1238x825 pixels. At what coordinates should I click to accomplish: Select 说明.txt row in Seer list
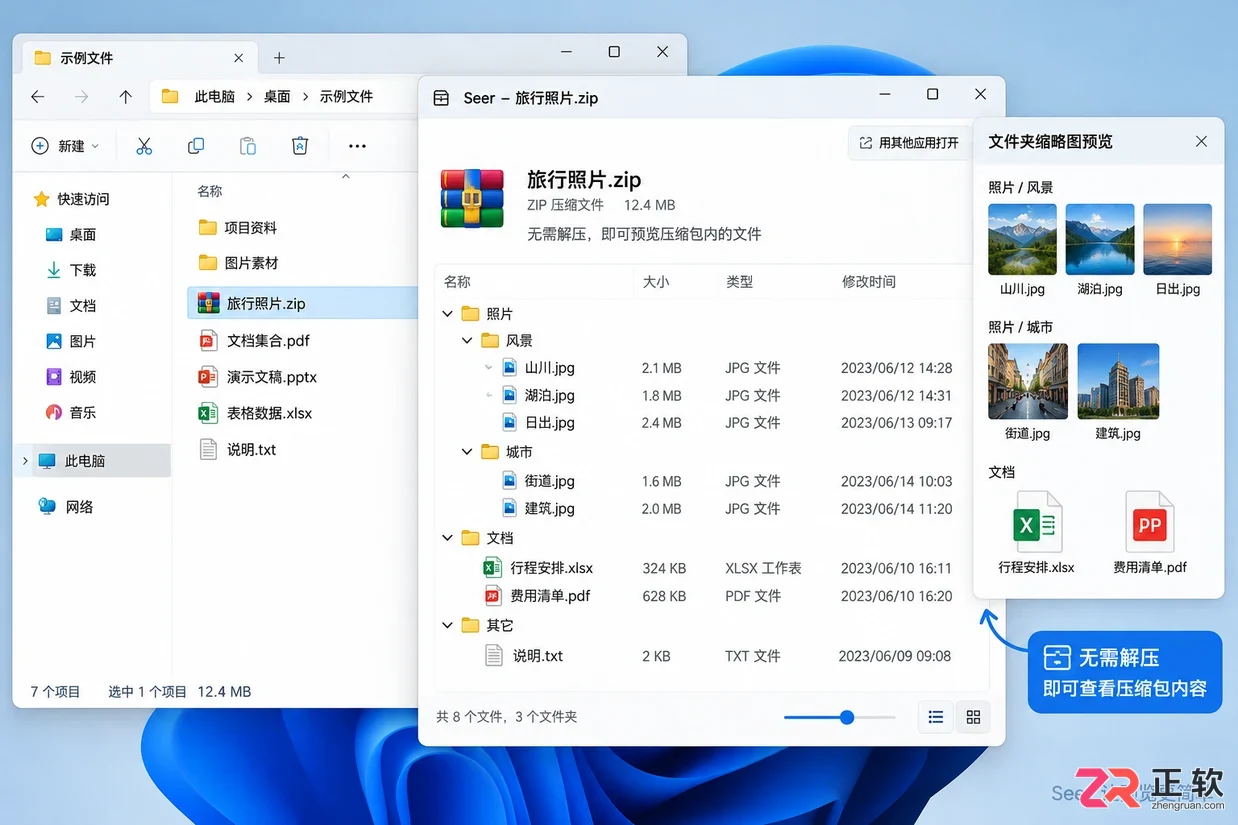tap(704, 656)
